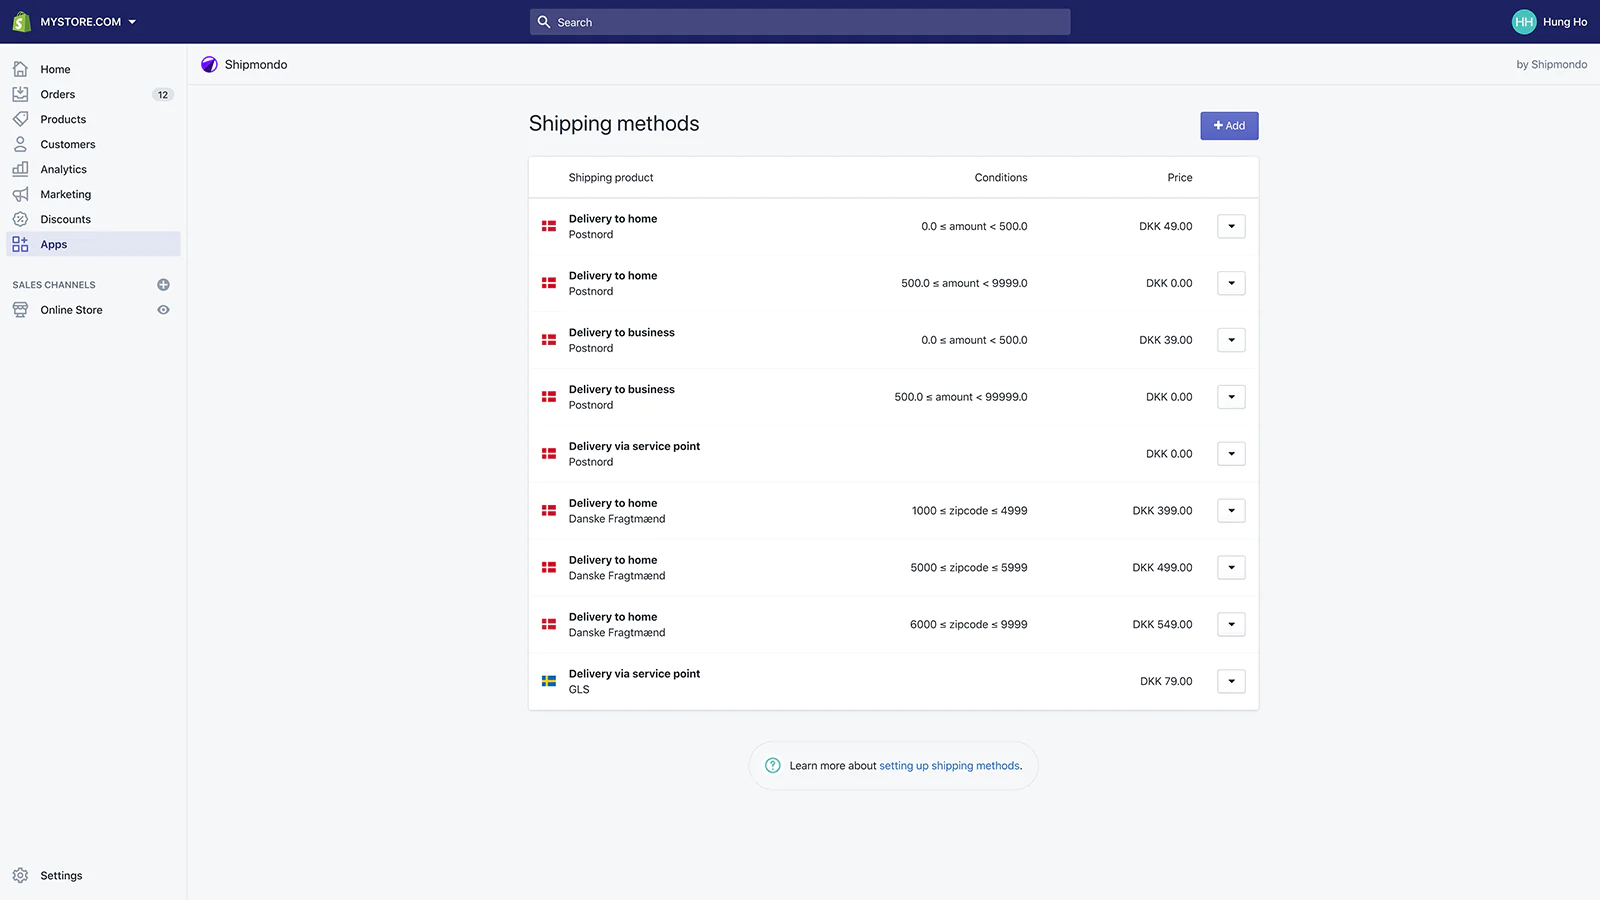Click Danish flag on DKK 39.00 row
The width and height of the screenshot is (1600, 900).
tap(549, 340)
